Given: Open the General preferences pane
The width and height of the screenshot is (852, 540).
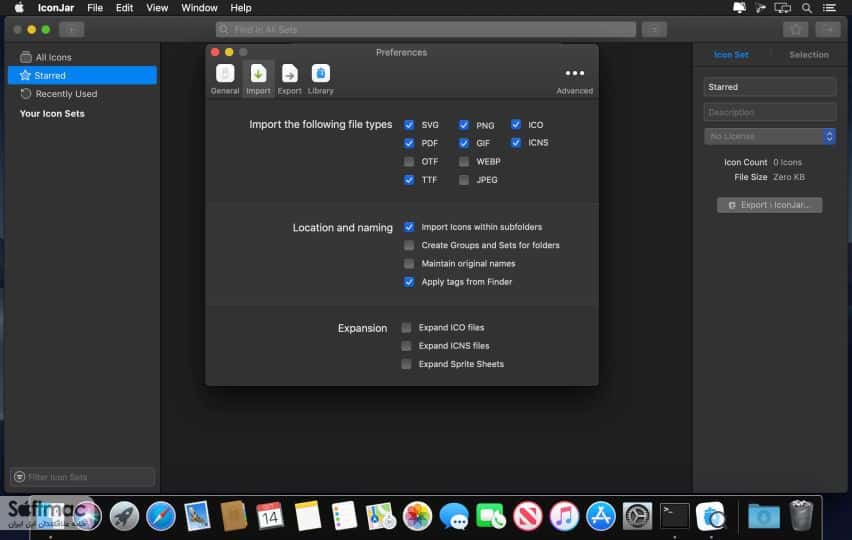Looking at the screenshot, I should pos(225,79).
